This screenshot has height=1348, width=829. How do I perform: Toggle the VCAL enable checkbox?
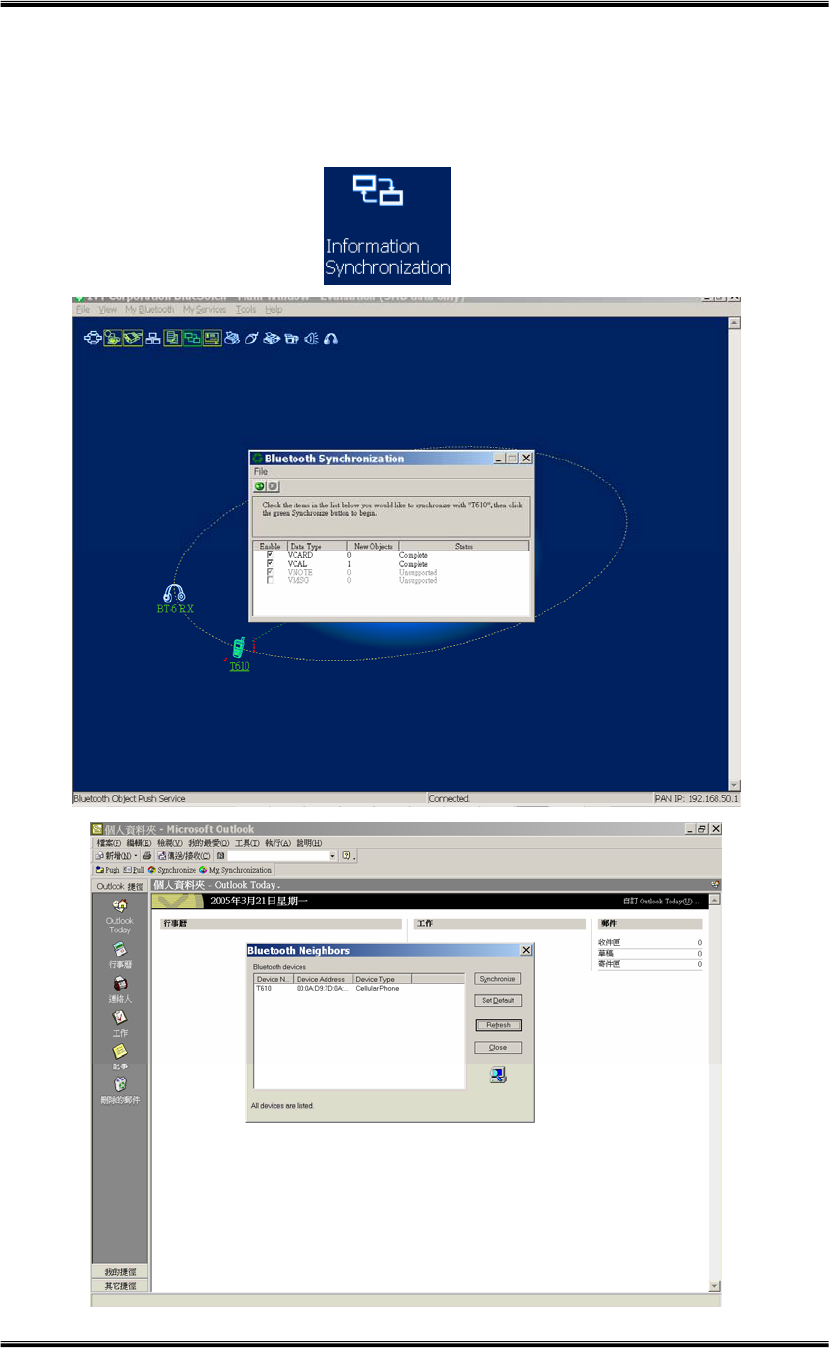pyautogui.click(x=270, y=563)
